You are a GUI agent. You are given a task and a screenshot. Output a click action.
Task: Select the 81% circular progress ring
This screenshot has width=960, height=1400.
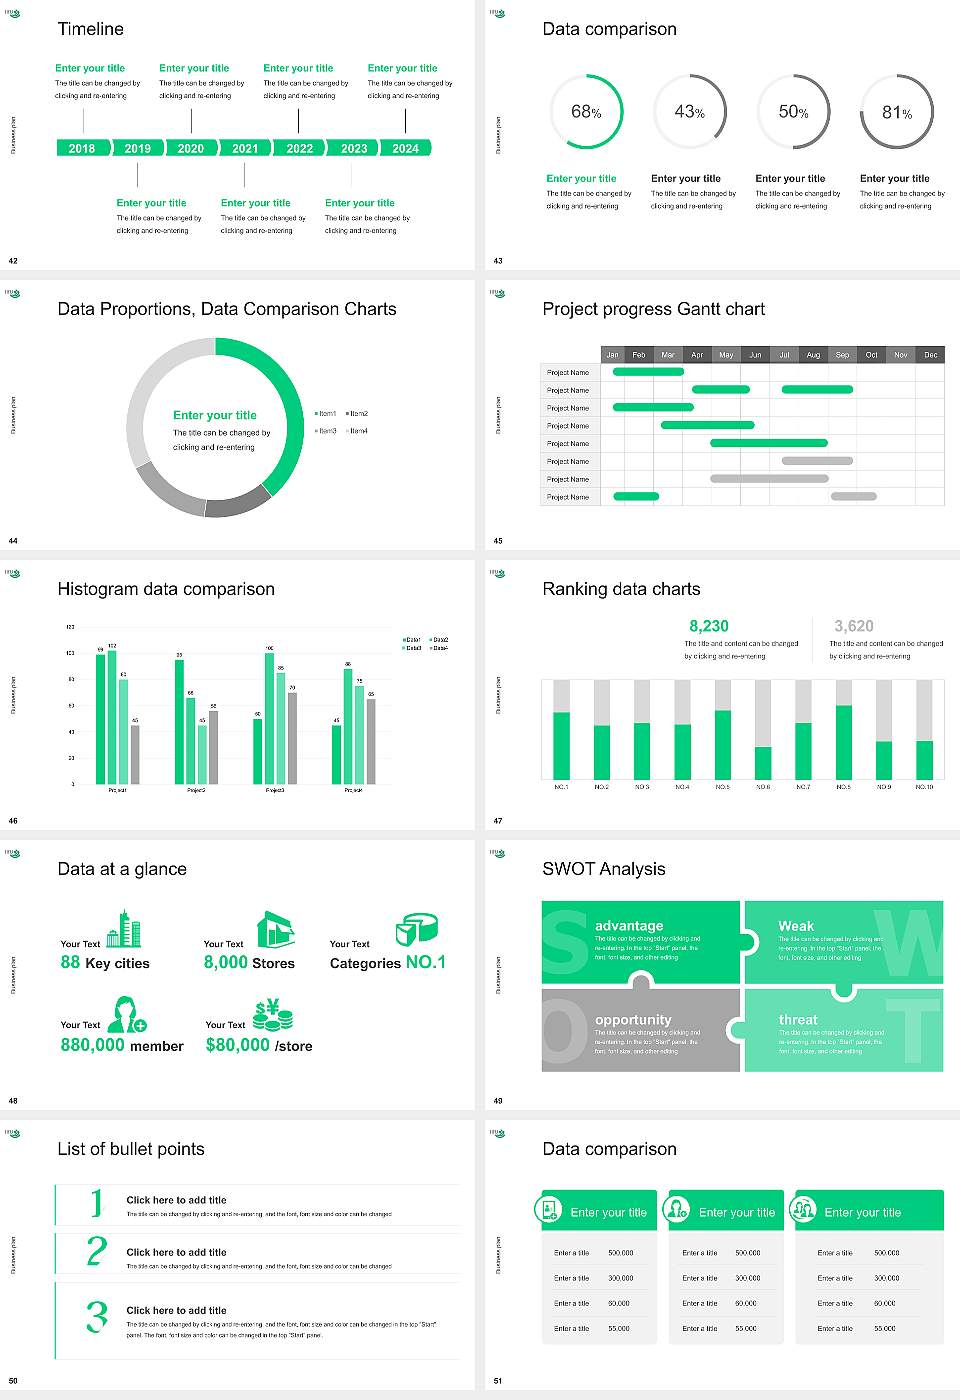(x=896, y=113)
